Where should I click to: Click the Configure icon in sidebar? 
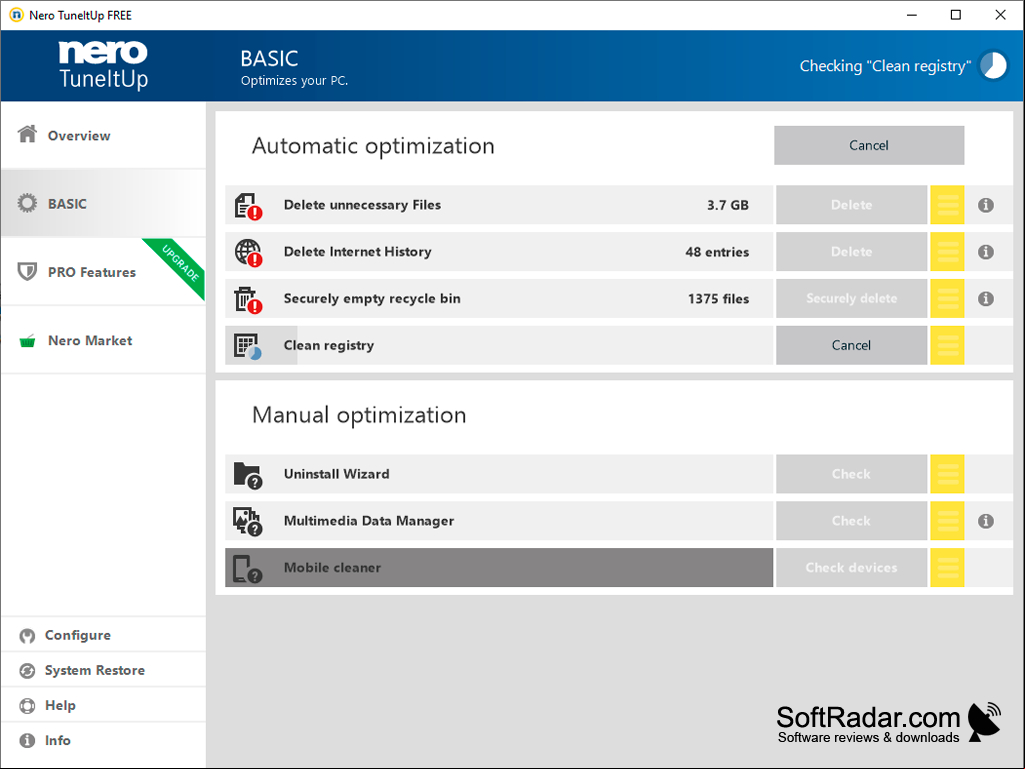(x=27, y=636)
